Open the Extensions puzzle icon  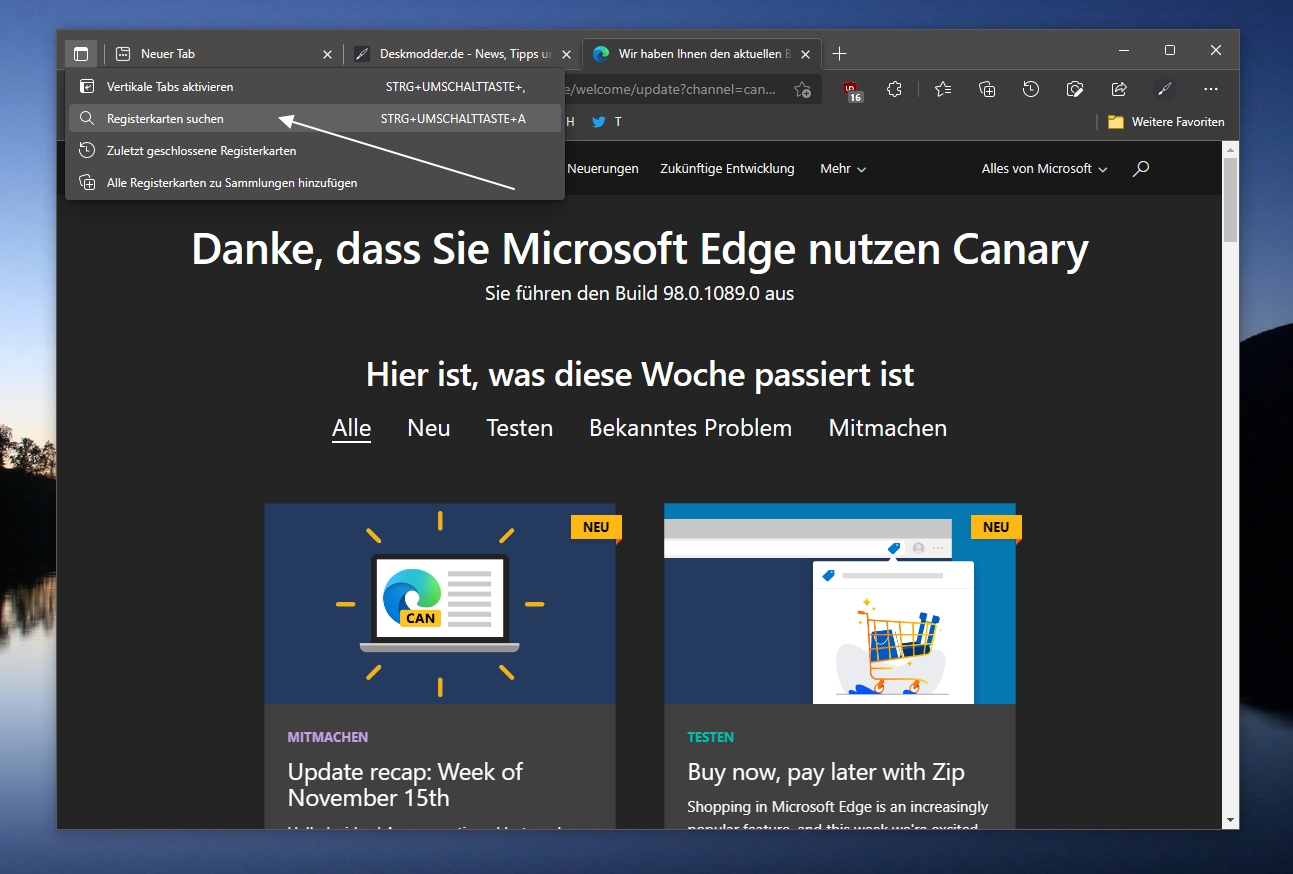click(895, 89)
